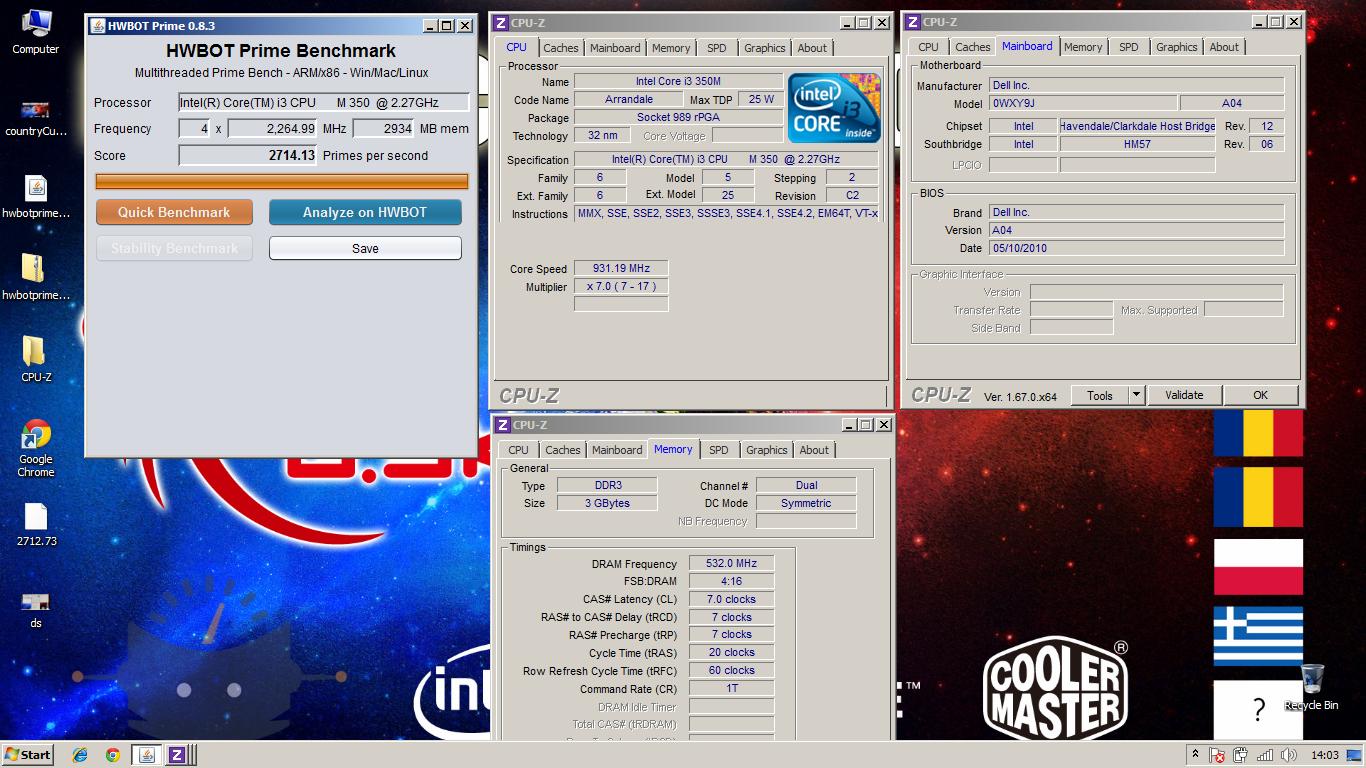Switch to CPU tab in the Memory CPU-Z window
Screen dimensions: 1366x768
pyautogui.click(x=519, y=450)
